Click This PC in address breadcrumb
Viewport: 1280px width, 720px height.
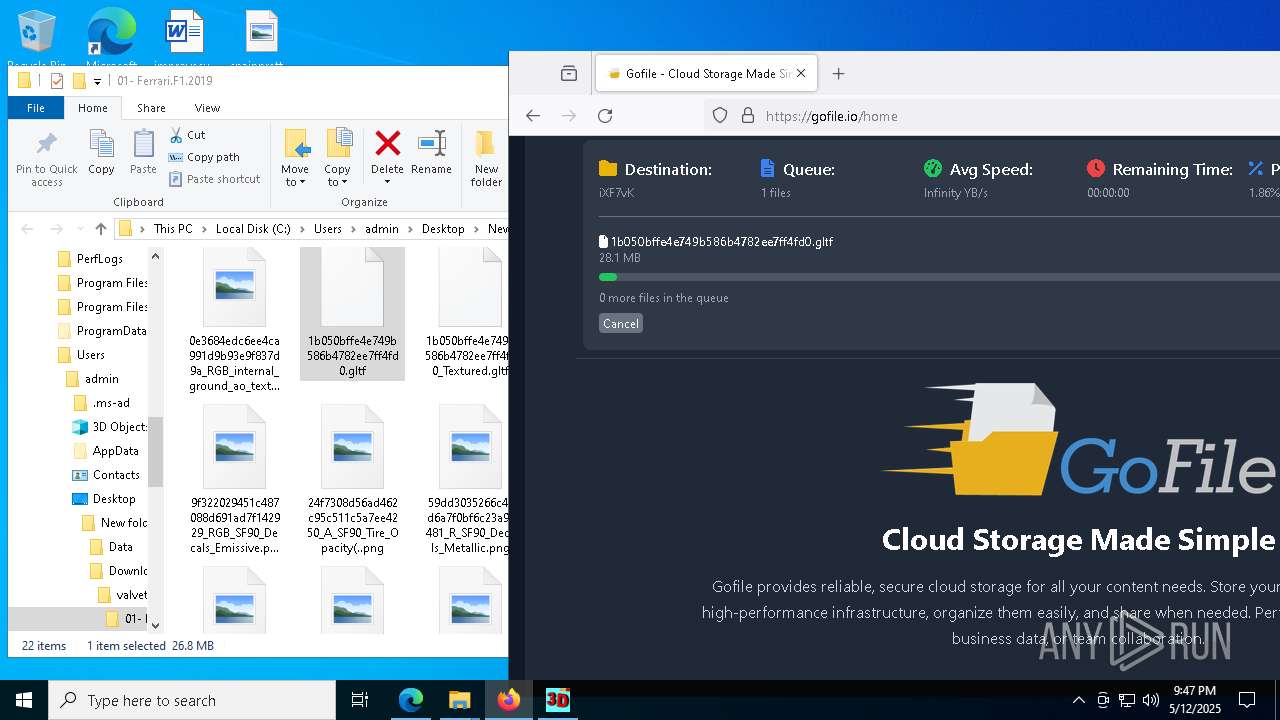pos(173,229)
